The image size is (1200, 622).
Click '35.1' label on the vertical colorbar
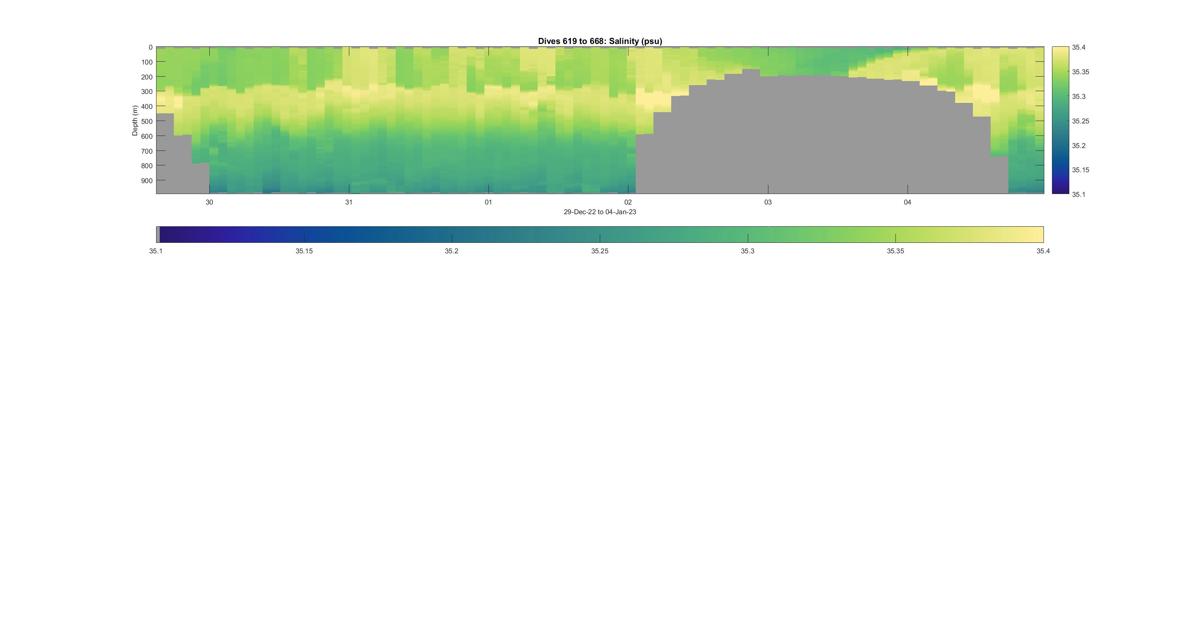tap(1079, 194)
